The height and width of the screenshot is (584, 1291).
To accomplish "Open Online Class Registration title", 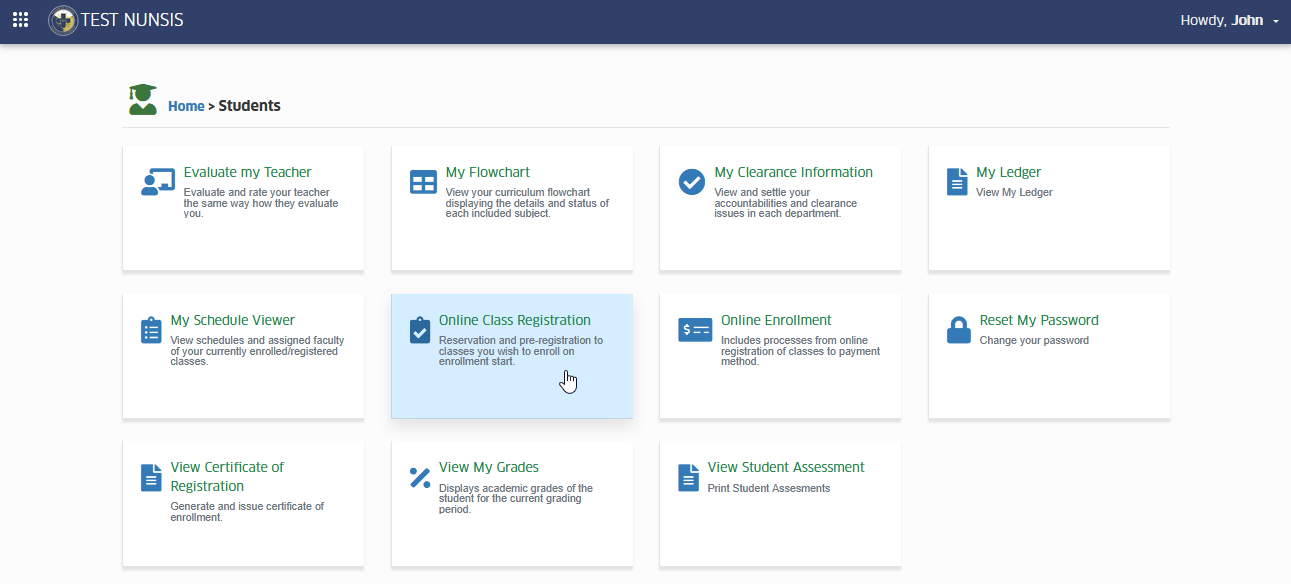I will pyautogui.click(x=515, y=320).
